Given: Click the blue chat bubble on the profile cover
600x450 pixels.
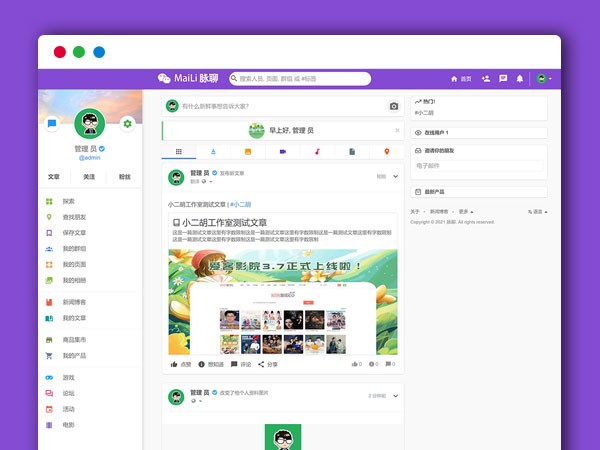Looking at the screenshot, I should click(52, 124).
